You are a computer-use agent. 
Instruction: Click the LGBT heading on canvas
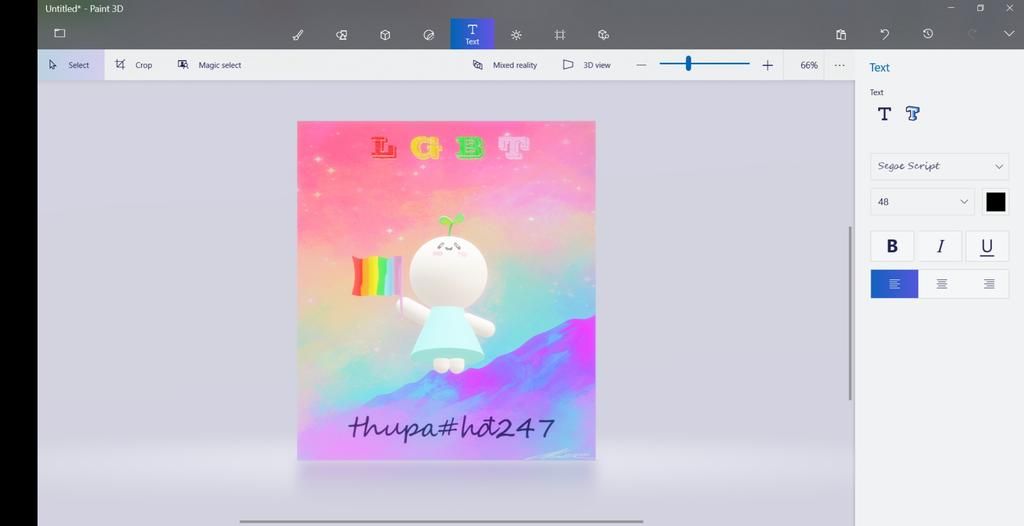(450, 148)
